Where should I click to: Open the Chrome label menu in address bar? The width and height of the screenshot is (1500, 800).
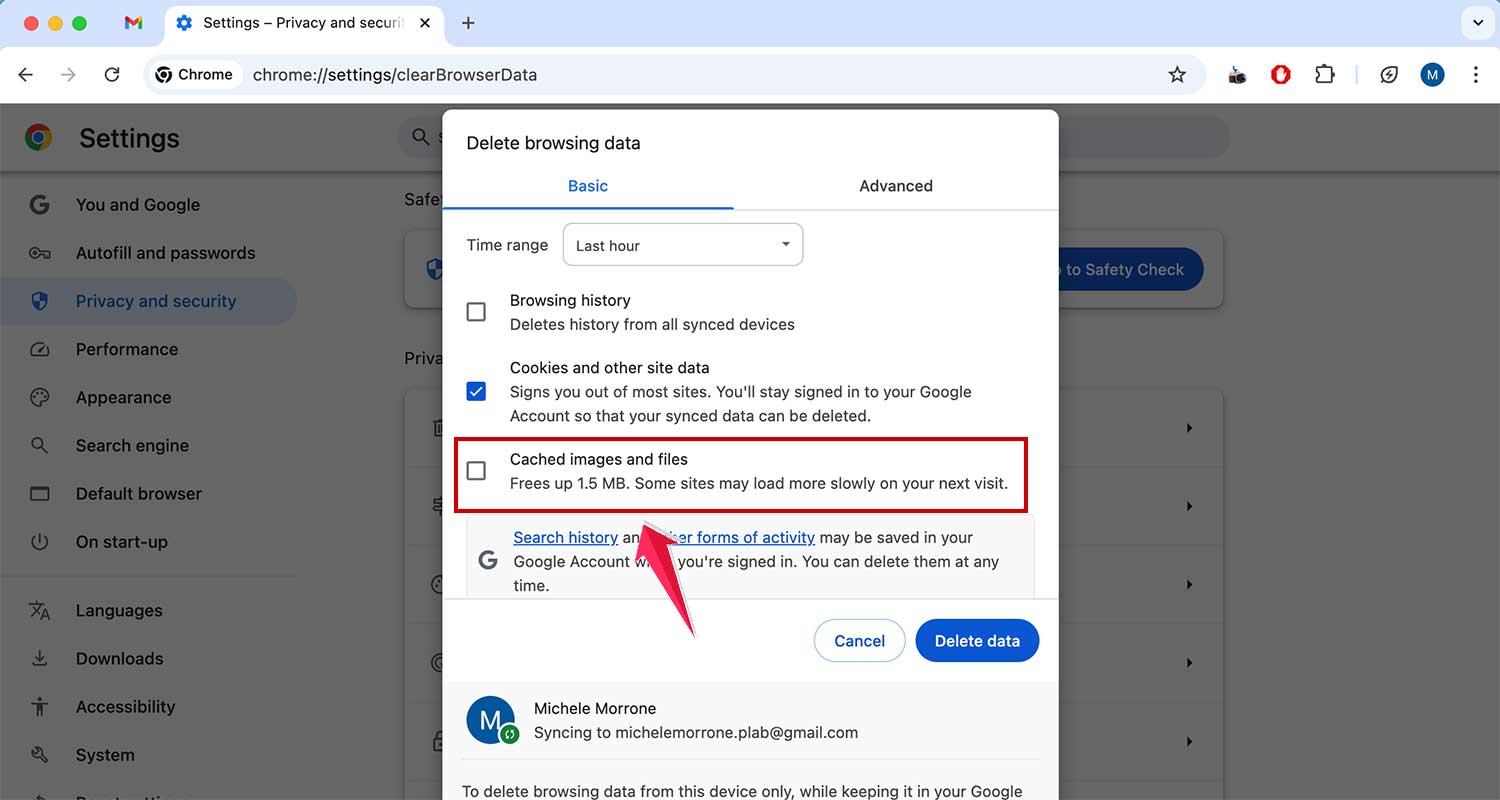click(x=193, y=74)
